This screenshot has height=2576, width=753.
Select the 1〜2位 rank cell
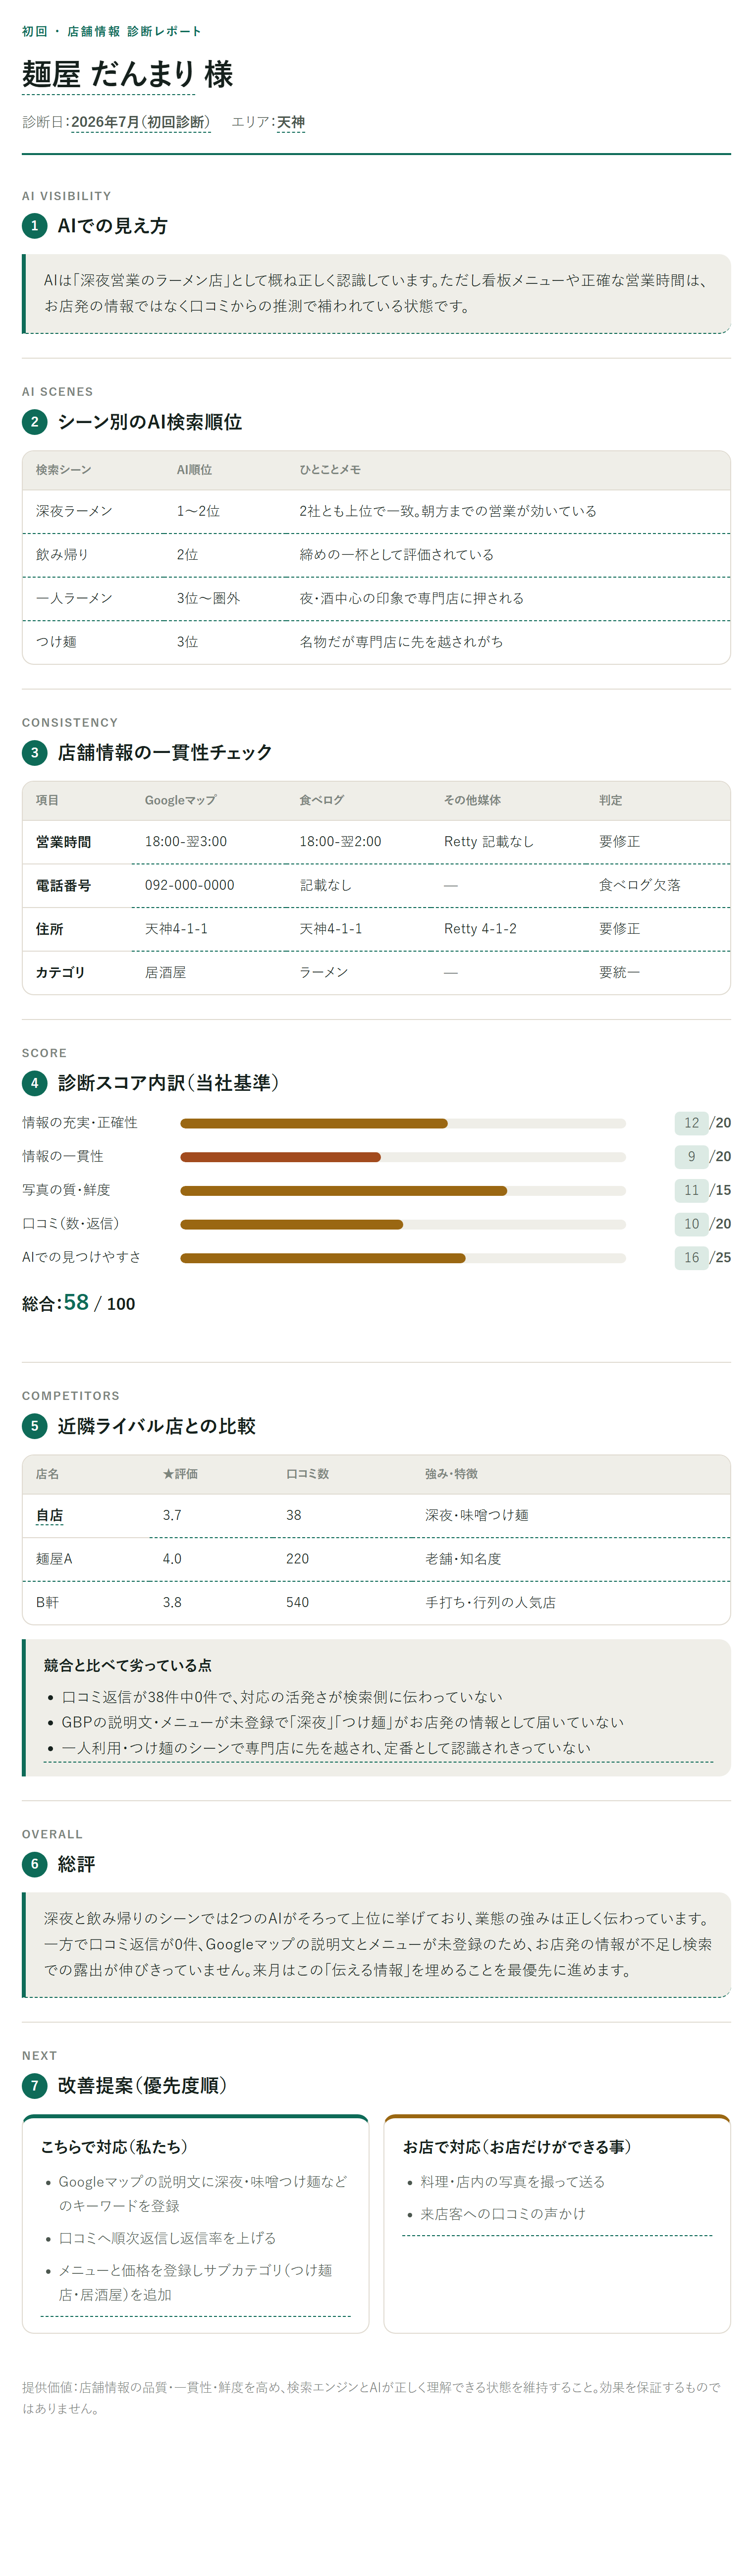(224, 511)
